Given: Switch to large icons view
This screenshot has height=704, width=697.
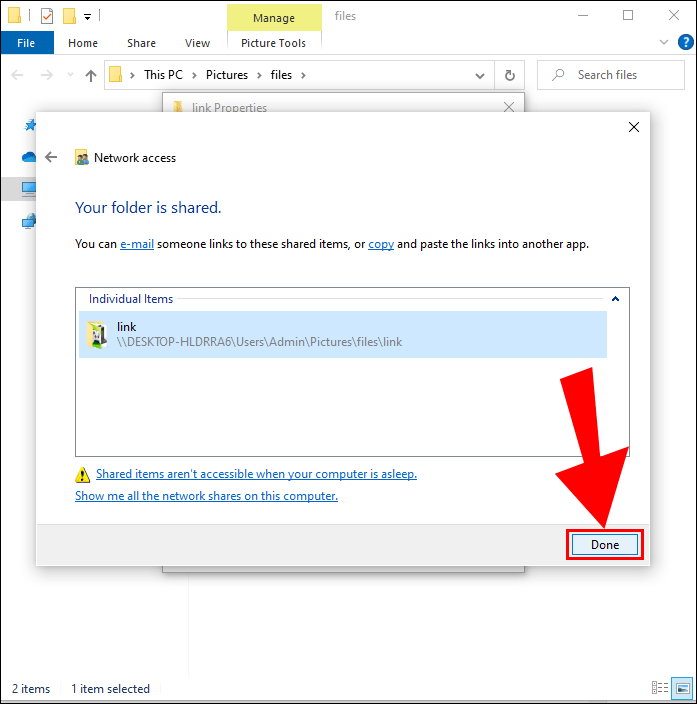Looking at the screenshot, I should (x=683, y=688).
